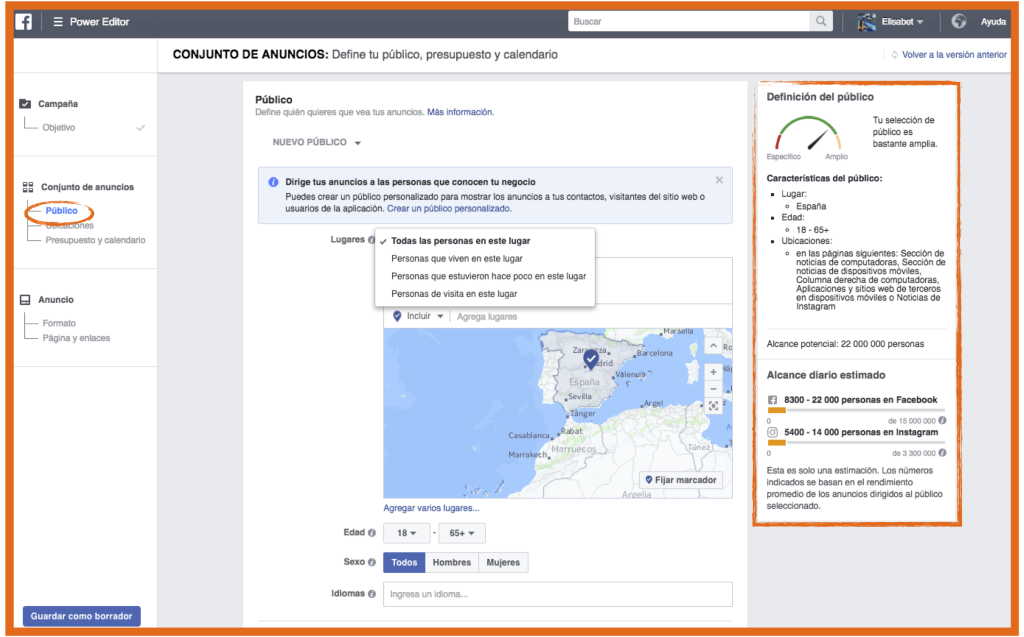Select Mujeres gender option
The height and width of the screenshot is (637, 1024).
(503, 563)
